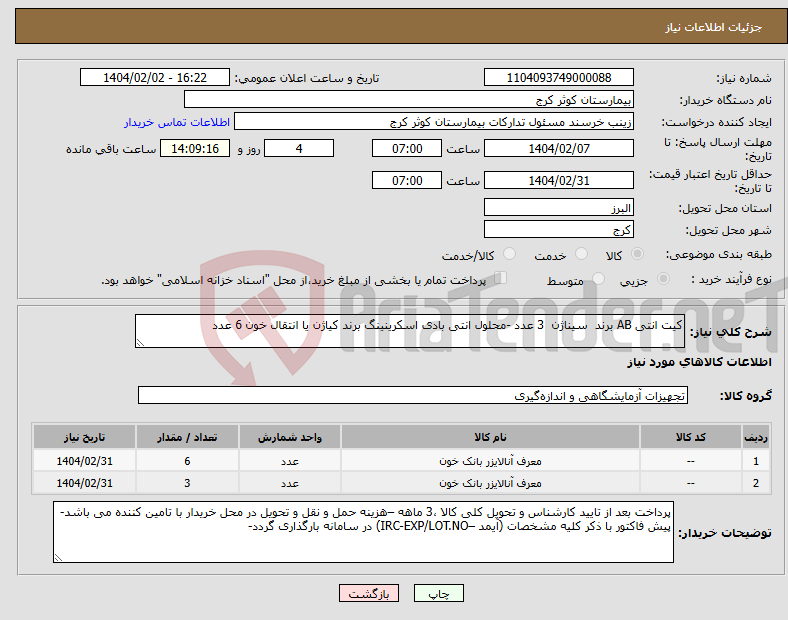Click response deadline date 1404/02/07
The image size is (788, 620).
click(x=558, y=148)
